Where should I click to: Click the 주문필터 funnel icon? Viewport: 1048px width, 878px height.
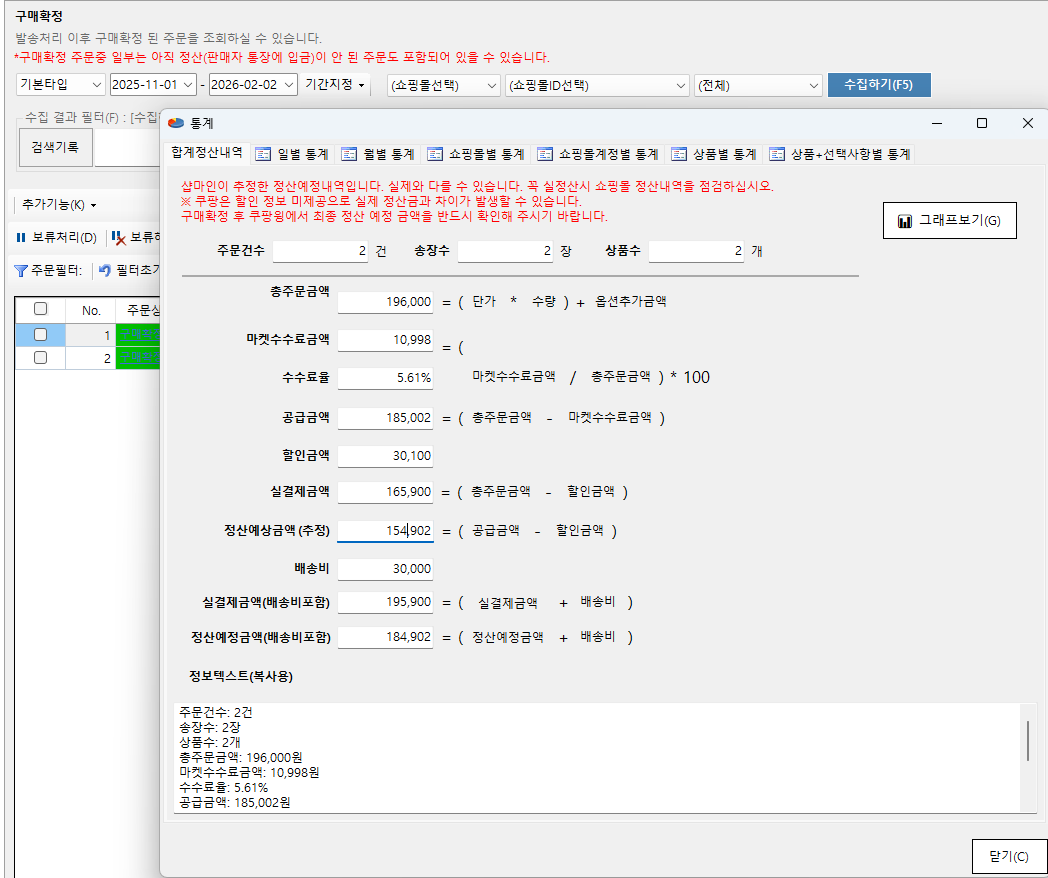(20, 270)
